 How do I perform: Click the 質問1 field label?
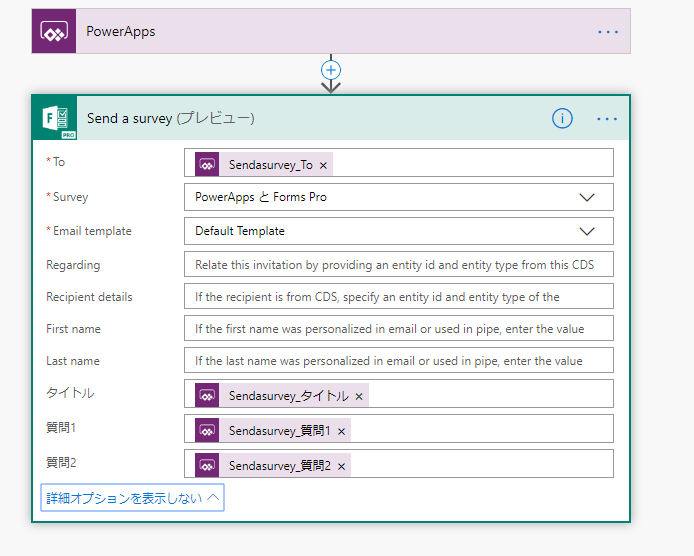[x=61, y=428]
